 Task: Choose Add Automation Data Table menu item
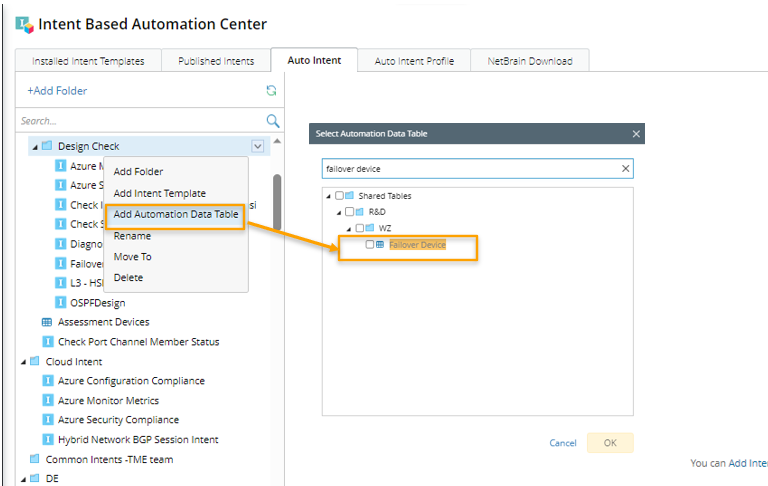point(175,214)
